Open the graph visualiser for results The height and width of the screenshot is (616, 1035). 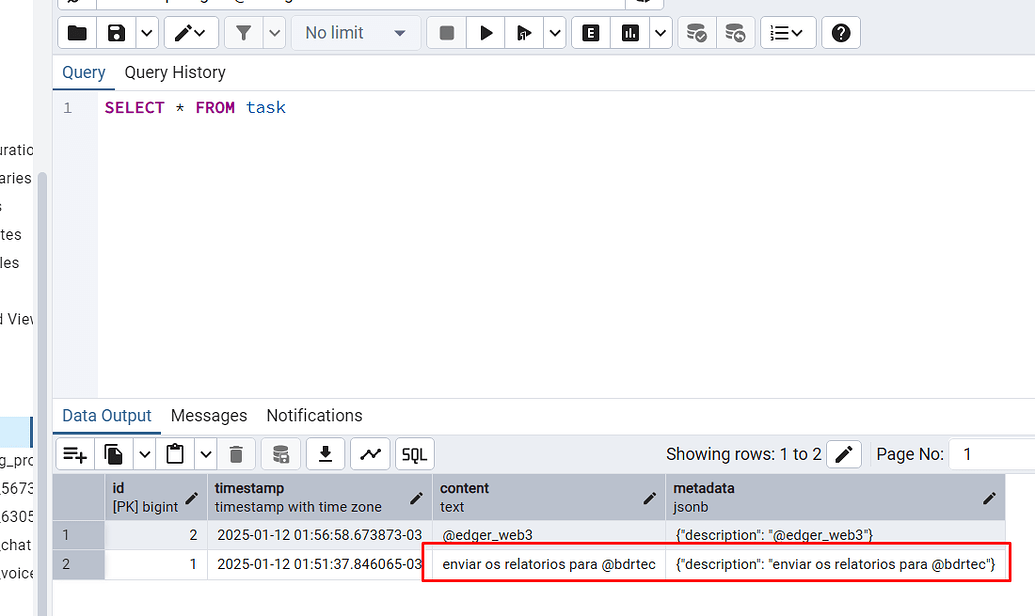coord(370,453)
